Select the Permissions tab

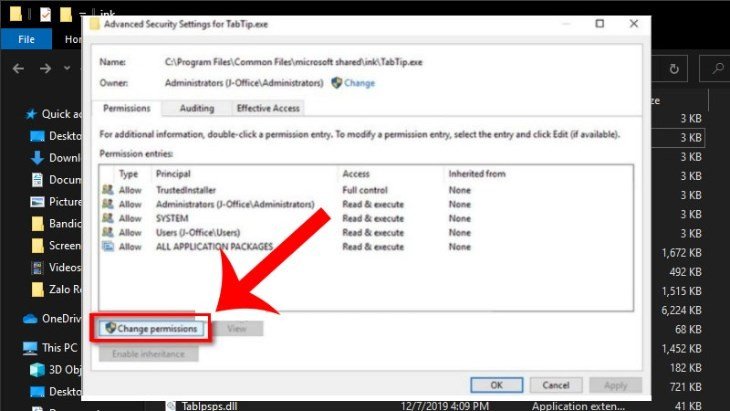[x=127, y=108]
